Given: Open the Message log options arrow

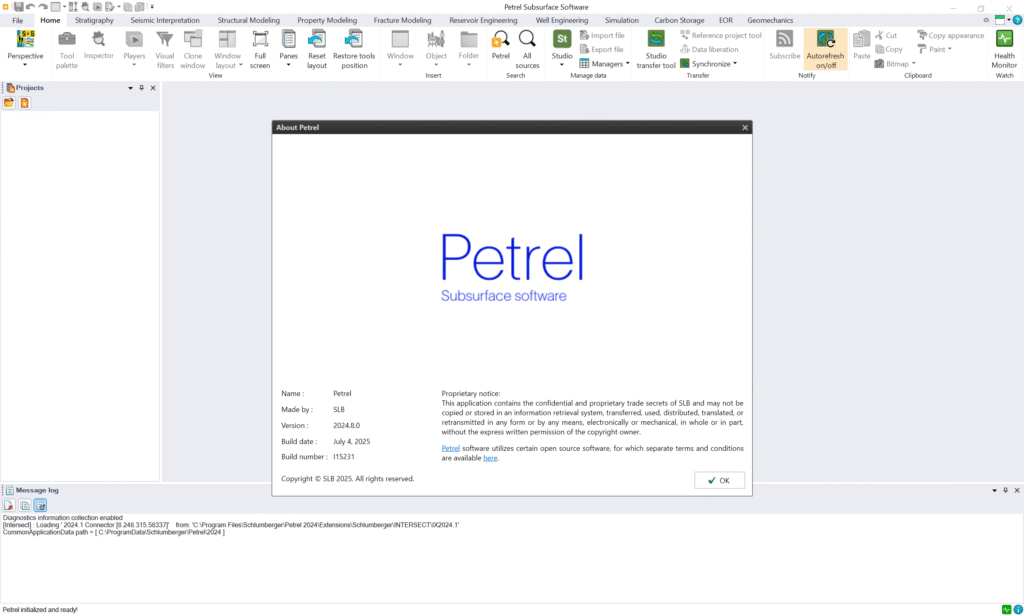Looking at the screenshot, I should pos(994,490).
